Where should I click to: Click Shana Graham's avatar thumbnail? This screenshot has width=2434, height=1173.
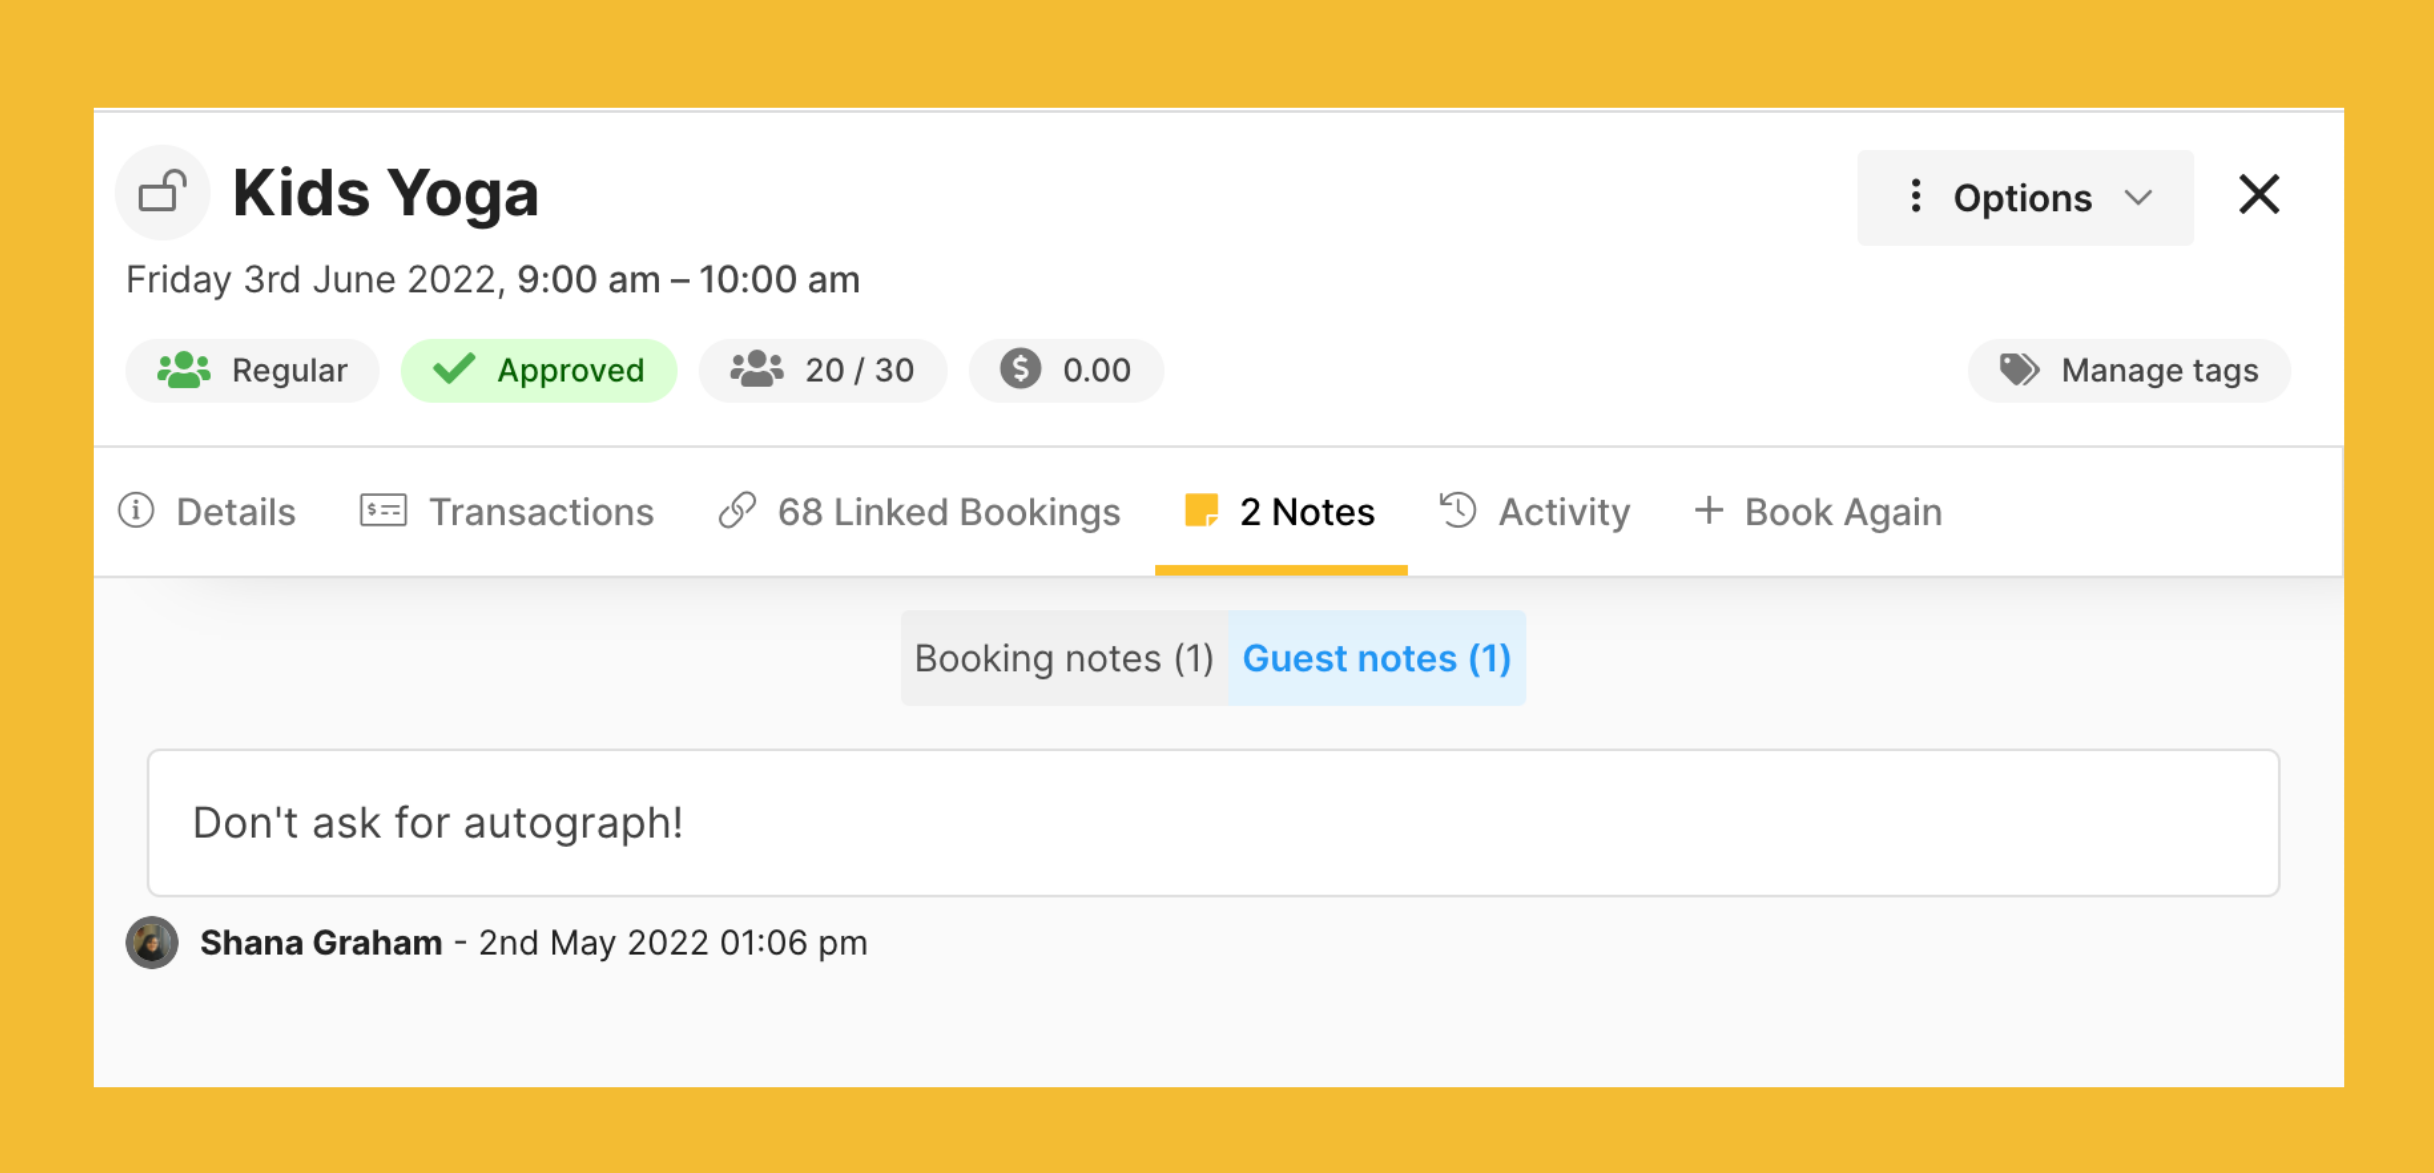(152, 942)
